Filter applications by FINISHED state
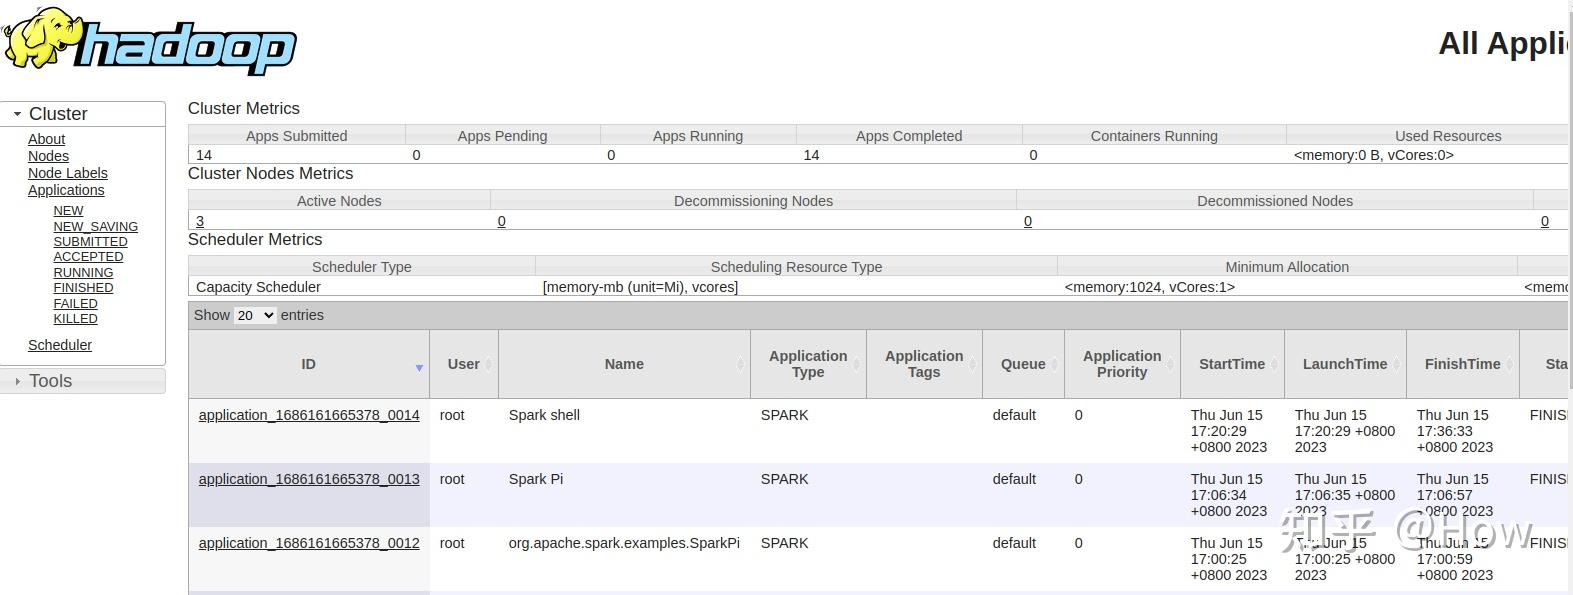The image size is (1573, 595). click(x=83, y=288)
